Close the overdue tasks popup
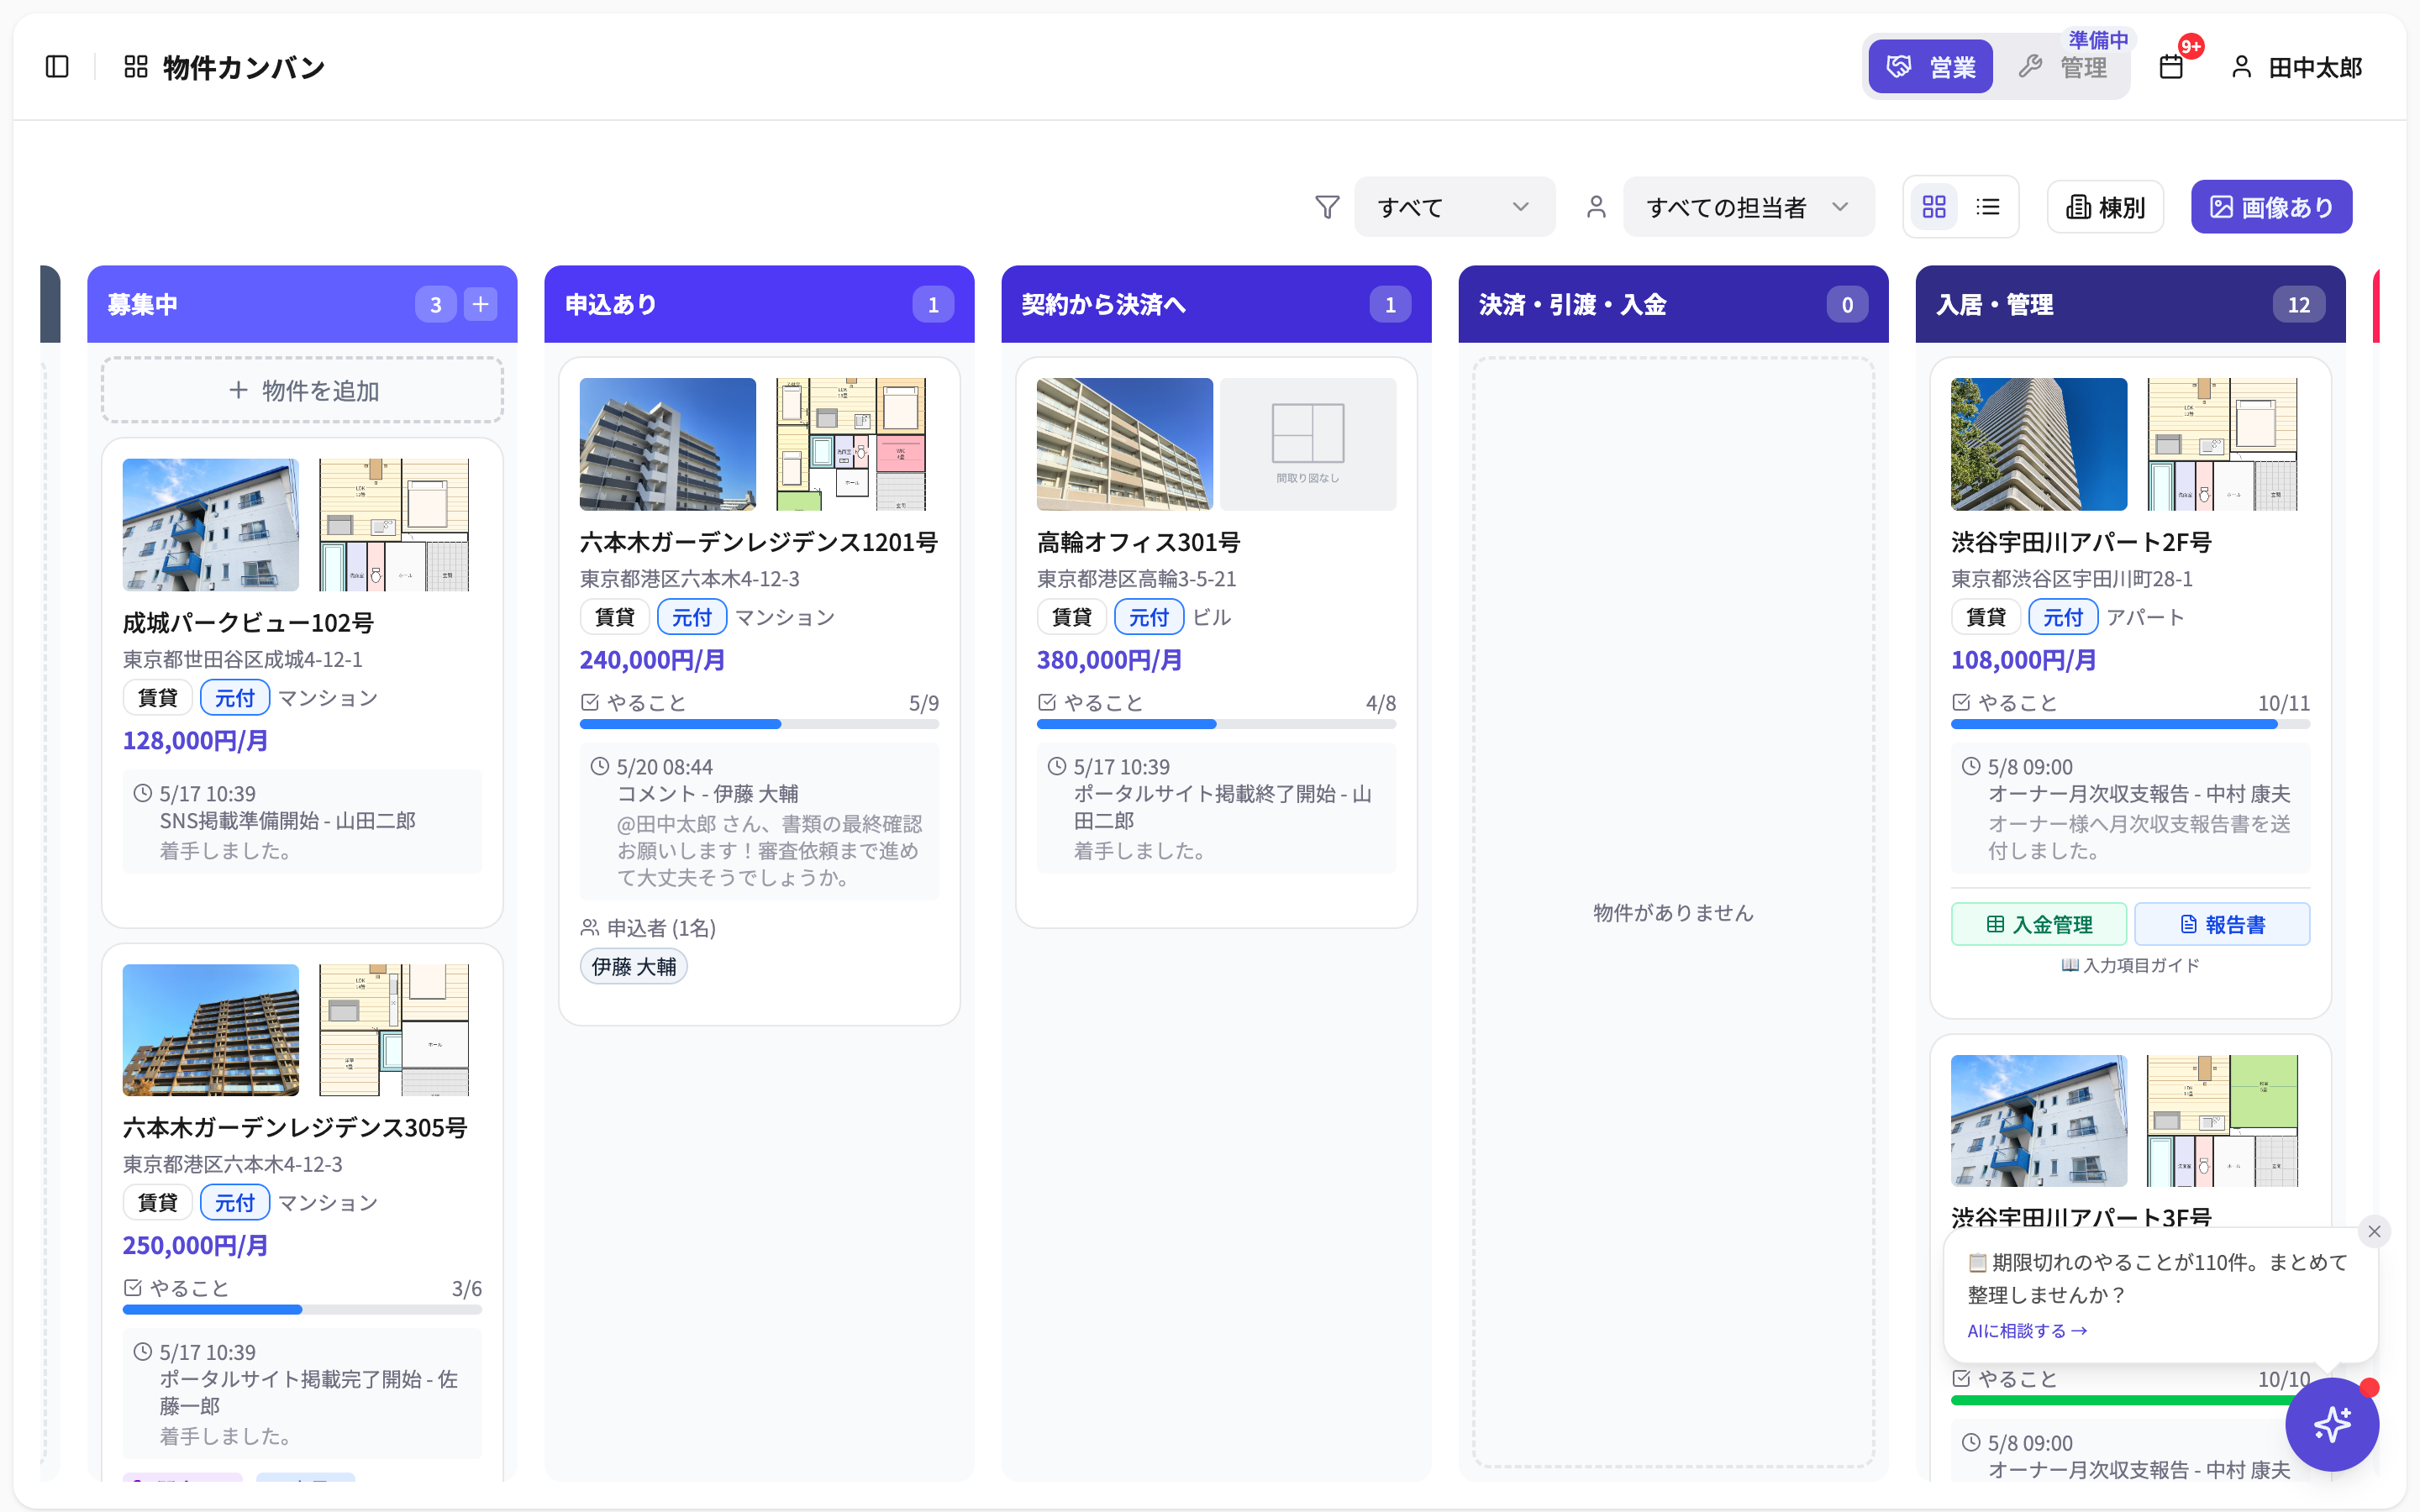Screen dimensions: 2420x1512 click(x=2374, y=1231)
